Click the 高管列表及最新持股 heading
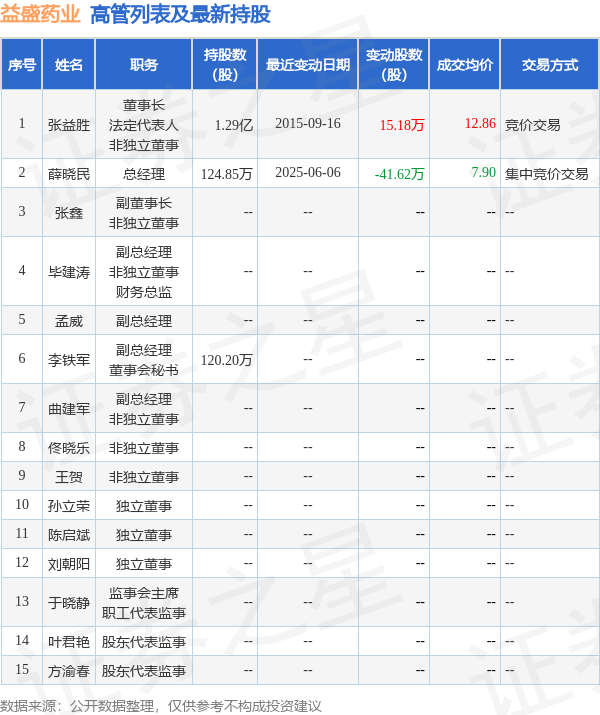The image size is (600, 715). [x=180, y=14]
